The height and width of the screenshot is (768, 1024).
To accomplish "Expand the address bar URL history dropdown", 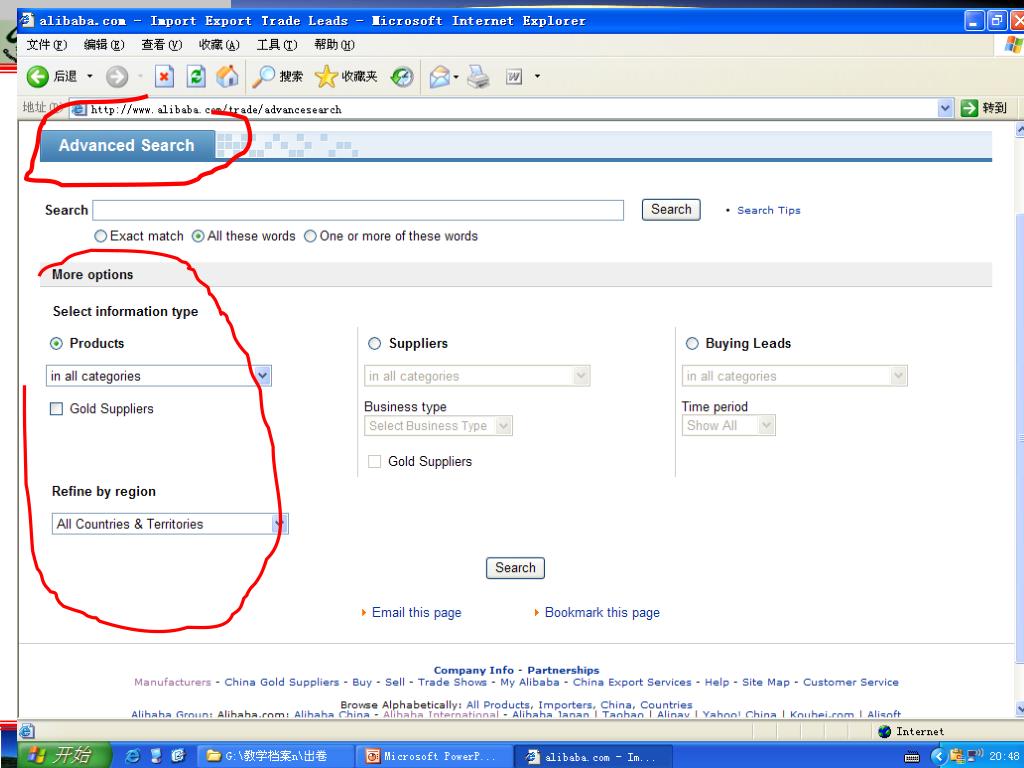I will (945, 108).
